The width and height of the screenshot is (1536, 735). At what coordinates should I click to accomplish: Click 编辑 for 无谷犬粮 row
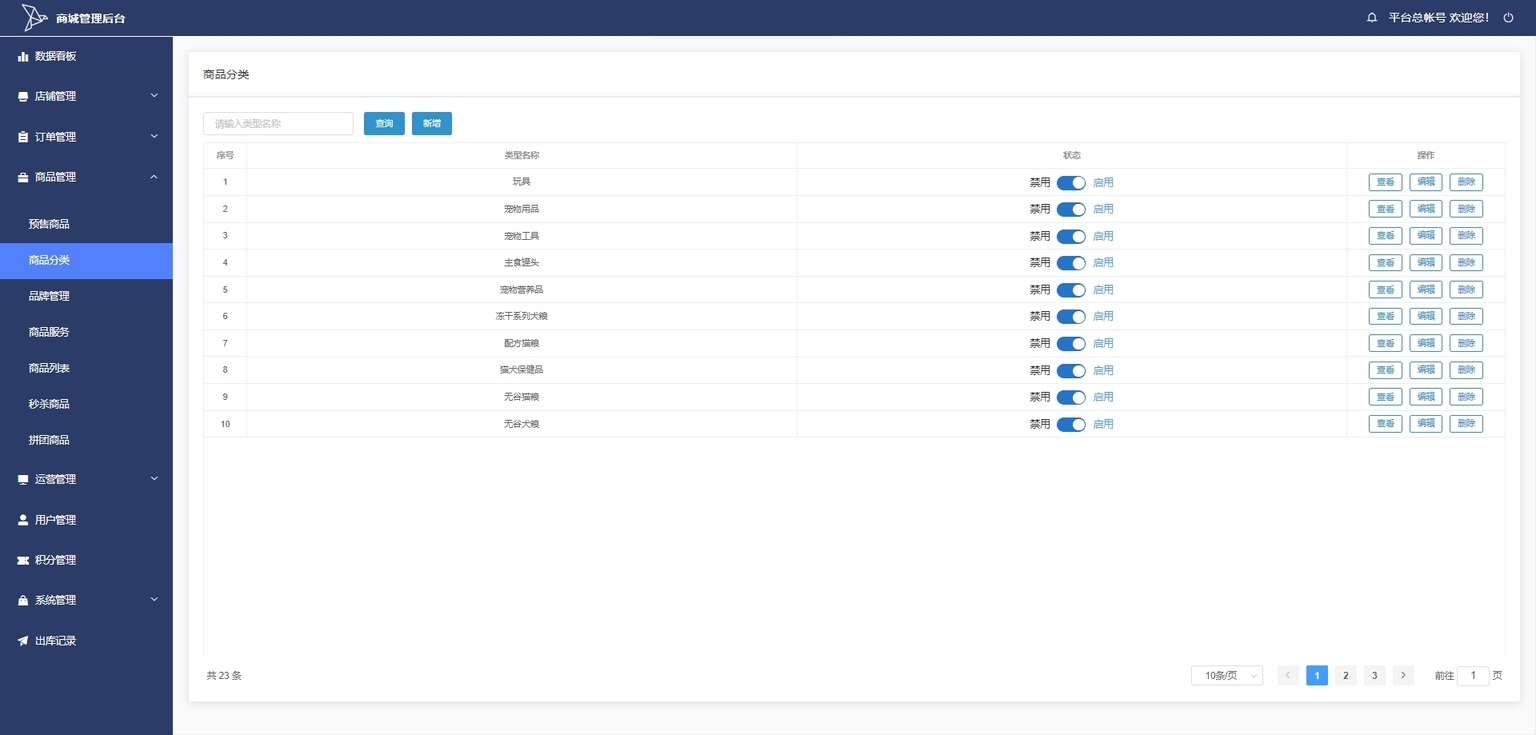point(1426,424)
